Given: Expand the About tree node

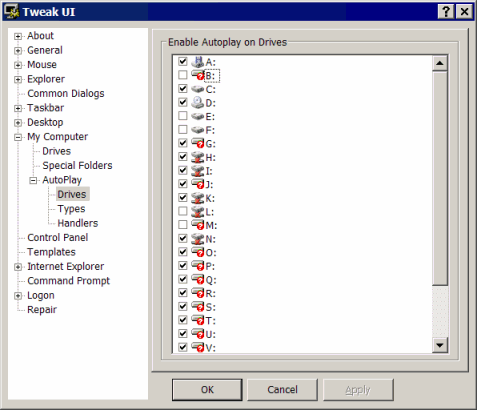Looking at the screenshot, I should click(18, 36).
